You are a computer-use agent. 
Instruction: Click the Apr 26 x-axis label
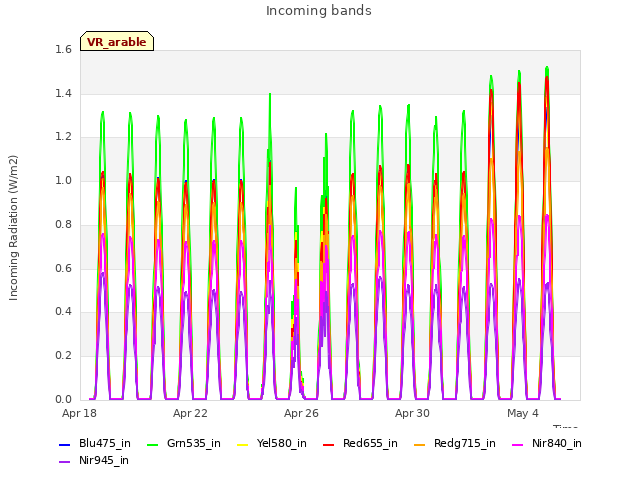click(x=301, y=413)
